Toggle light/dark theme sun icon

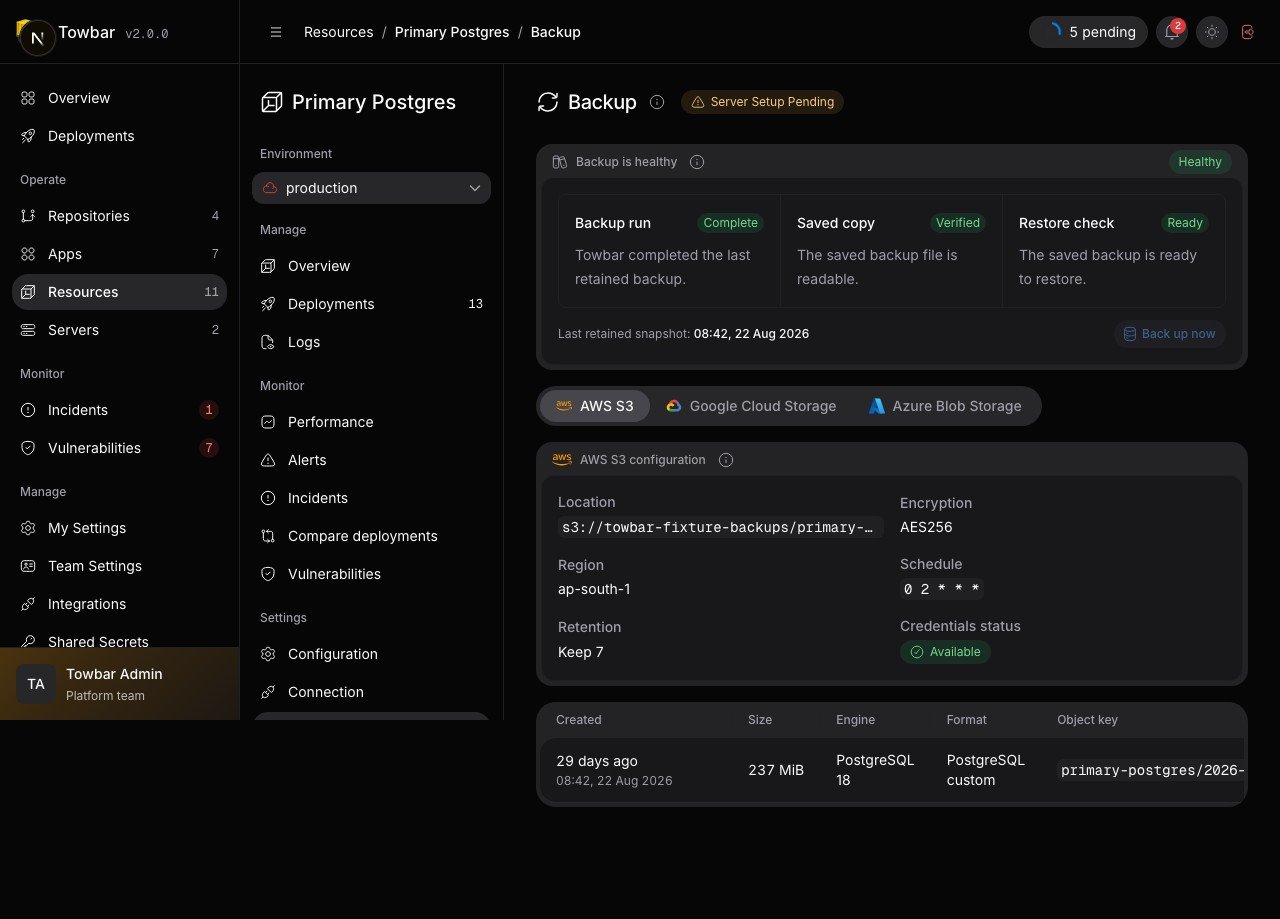pos(1212,32)
